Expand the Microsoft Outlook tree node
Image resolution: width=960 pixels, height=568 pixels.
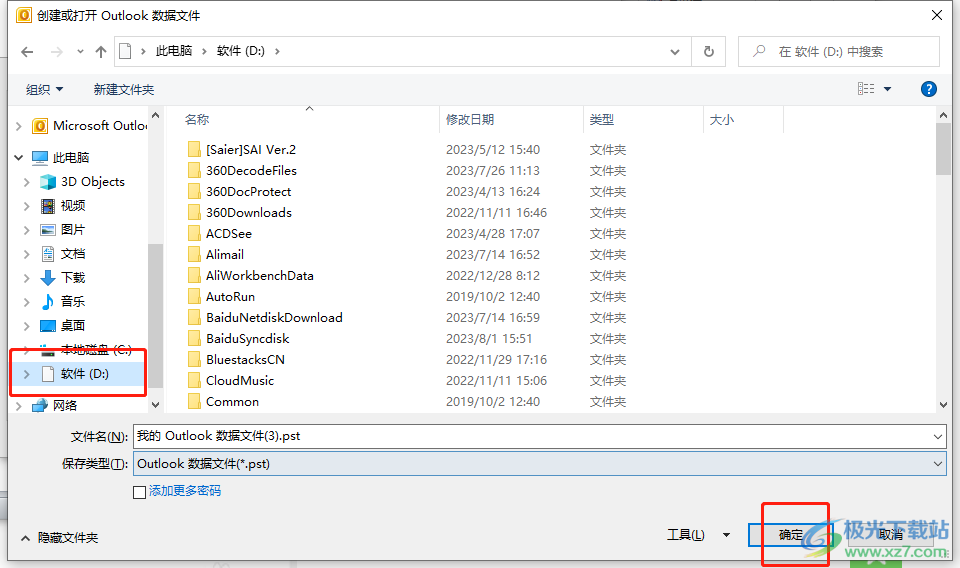18,126
